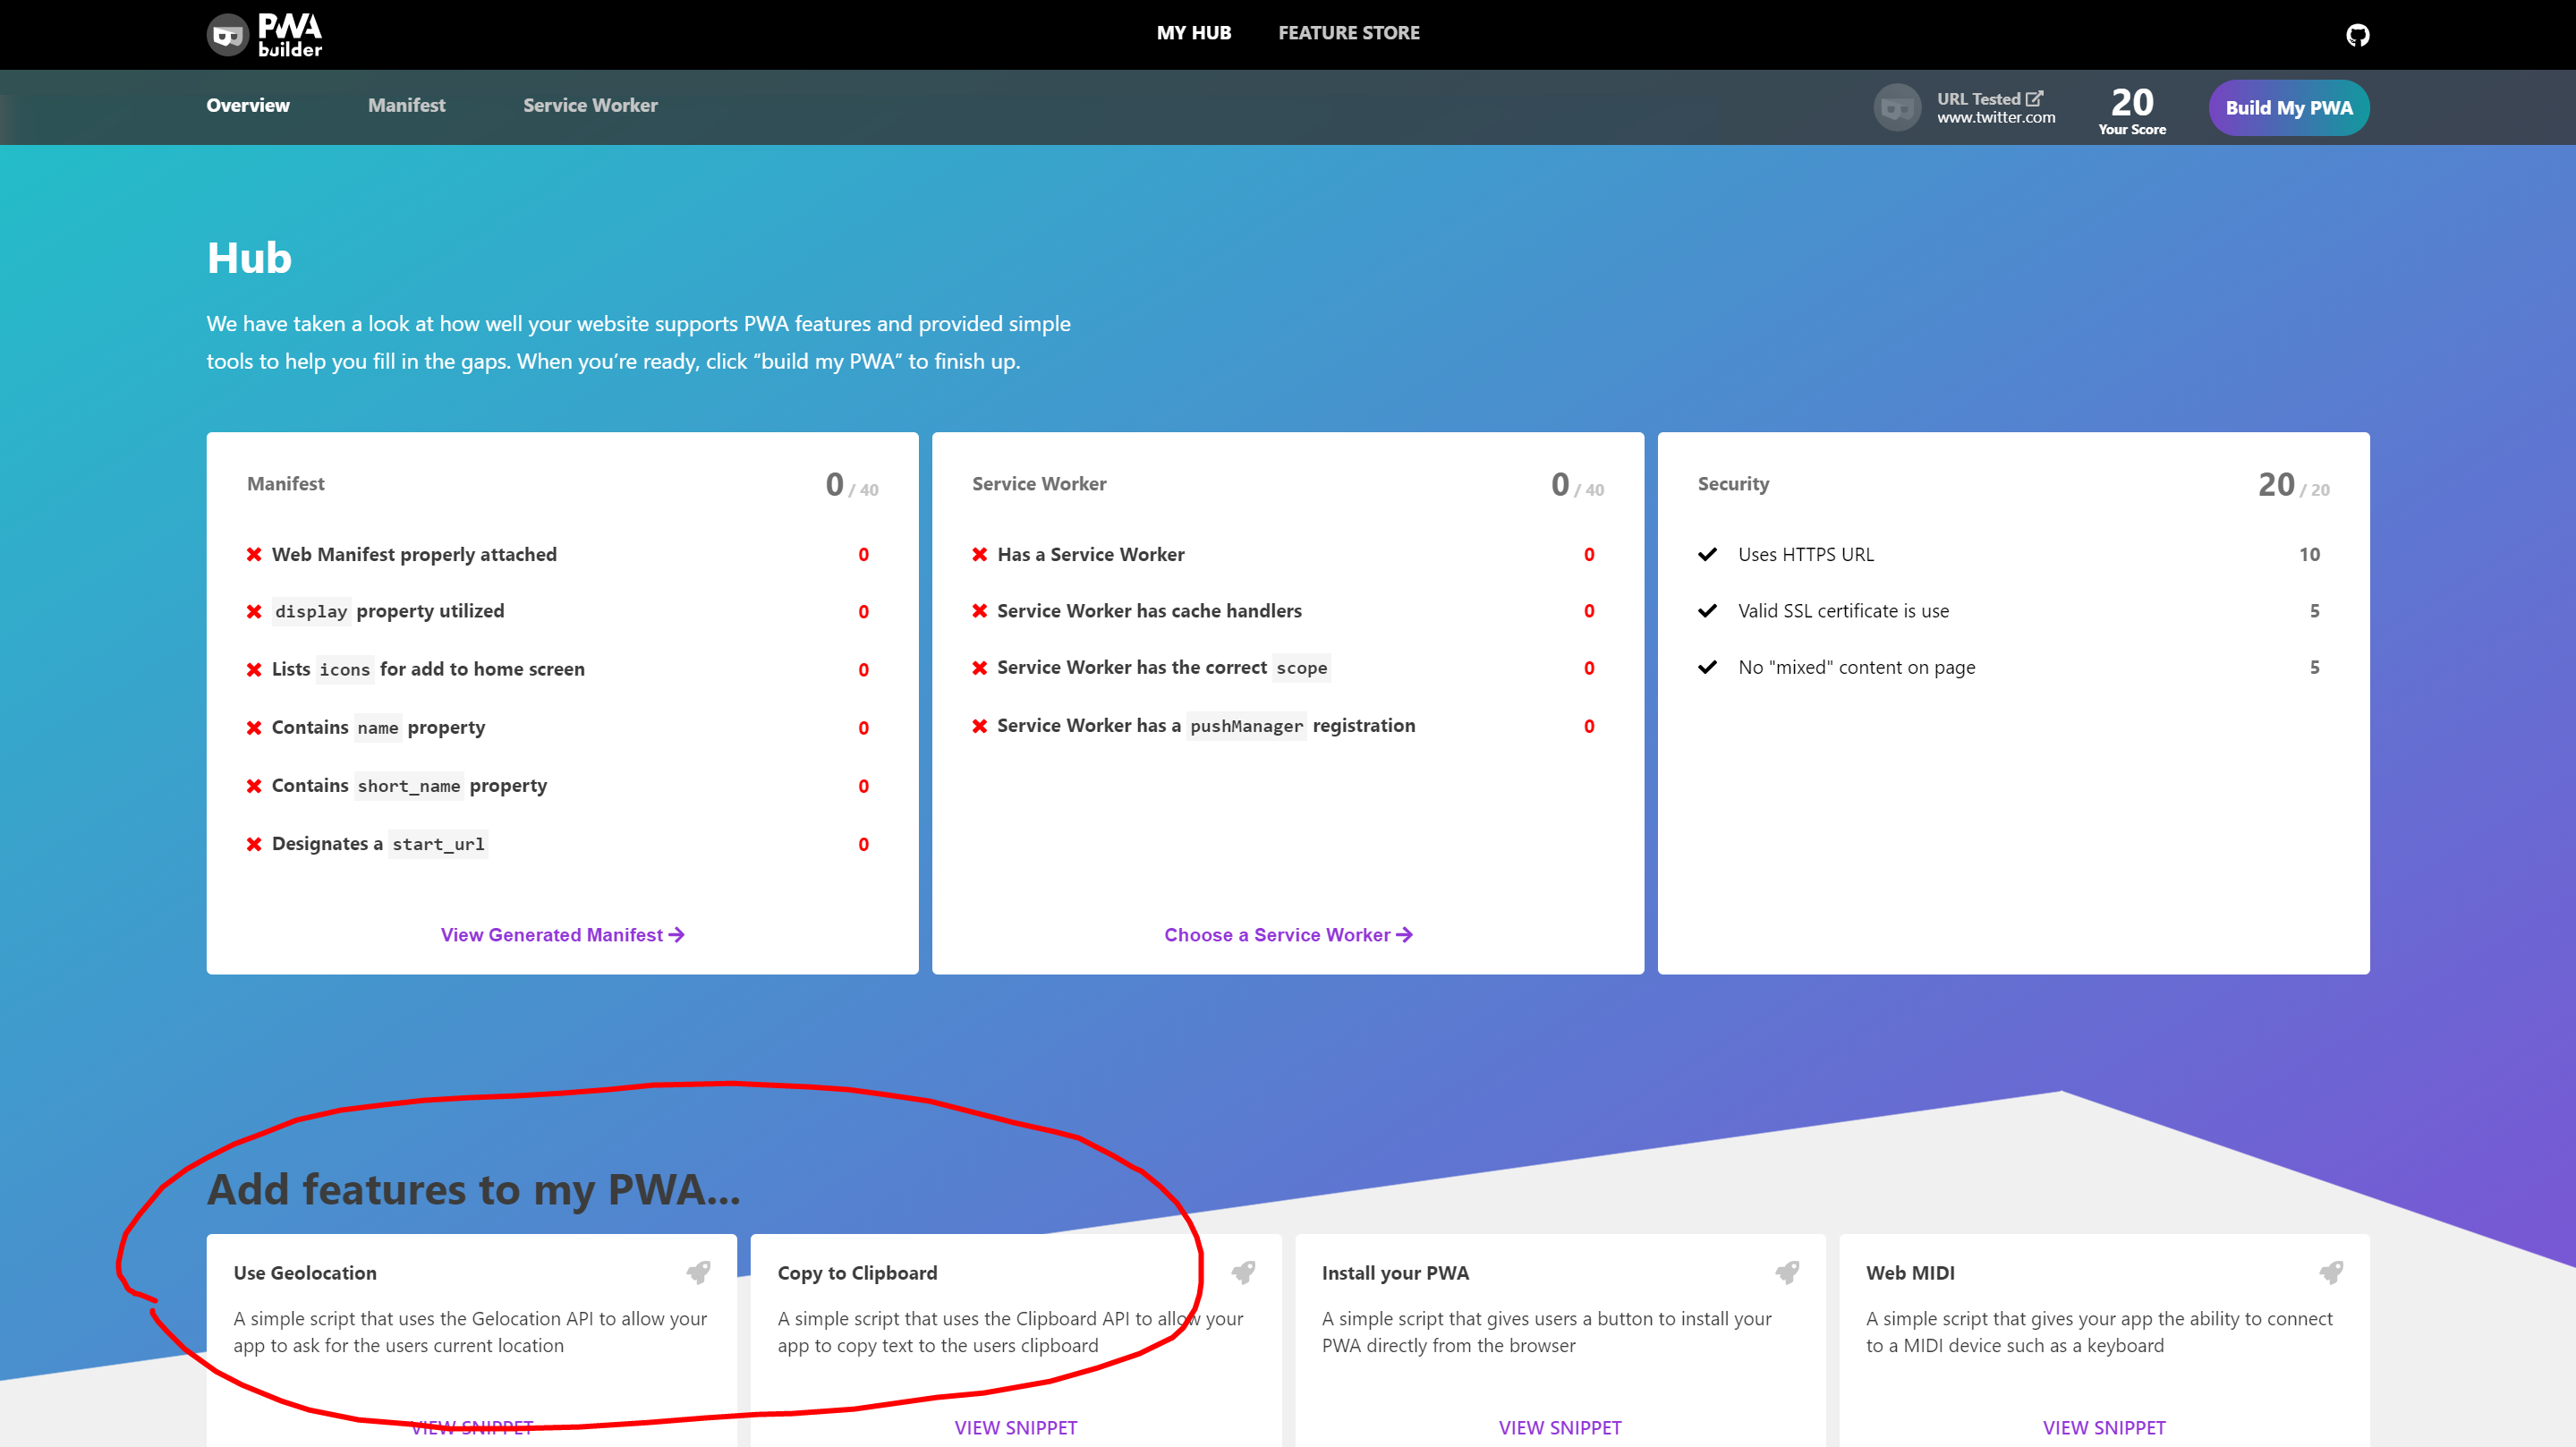Click red X beside Designates a start_url
The image size is (2576, 1447).
(254, 844)
